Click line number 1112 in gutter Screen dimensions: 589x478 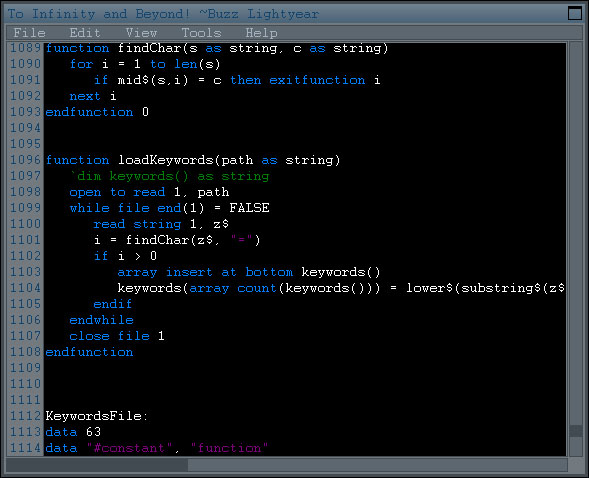25,416
